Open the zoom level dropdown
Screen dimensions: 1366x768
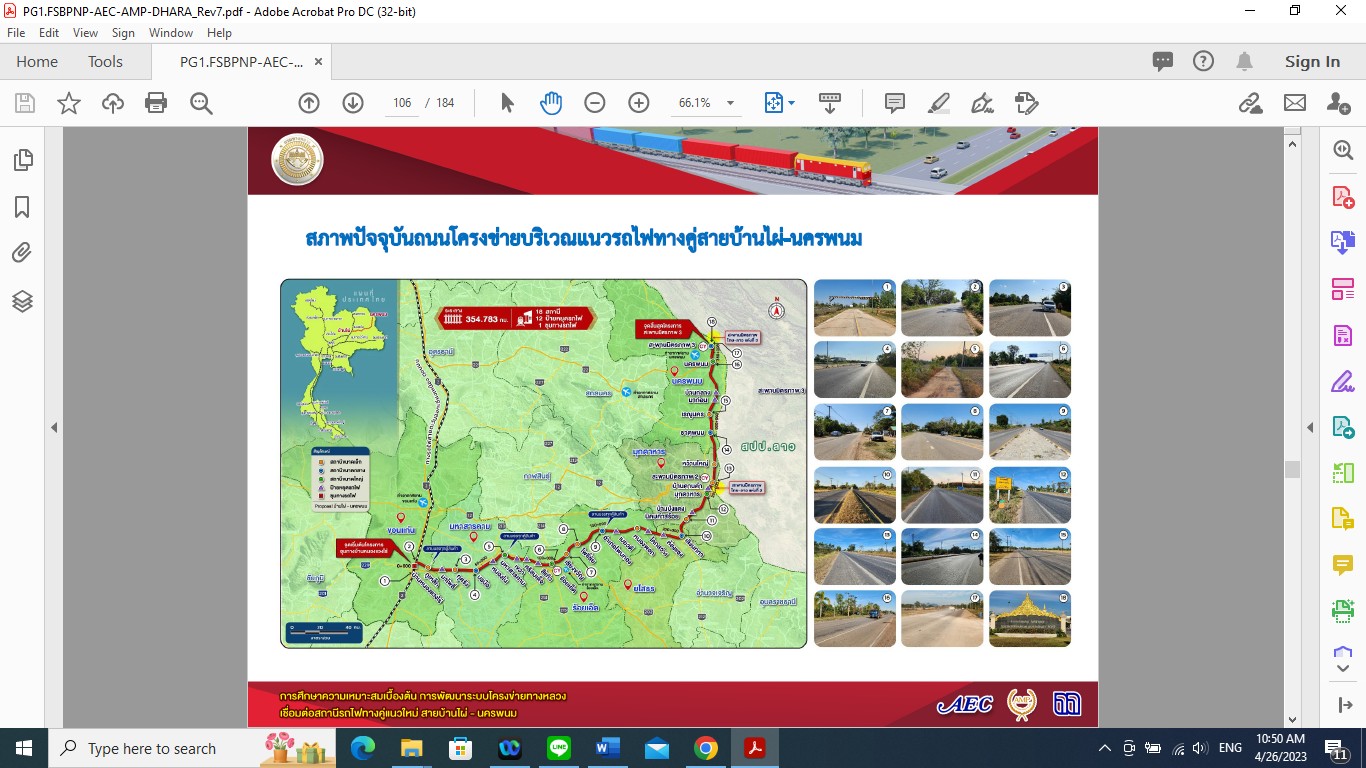(730, 103)
